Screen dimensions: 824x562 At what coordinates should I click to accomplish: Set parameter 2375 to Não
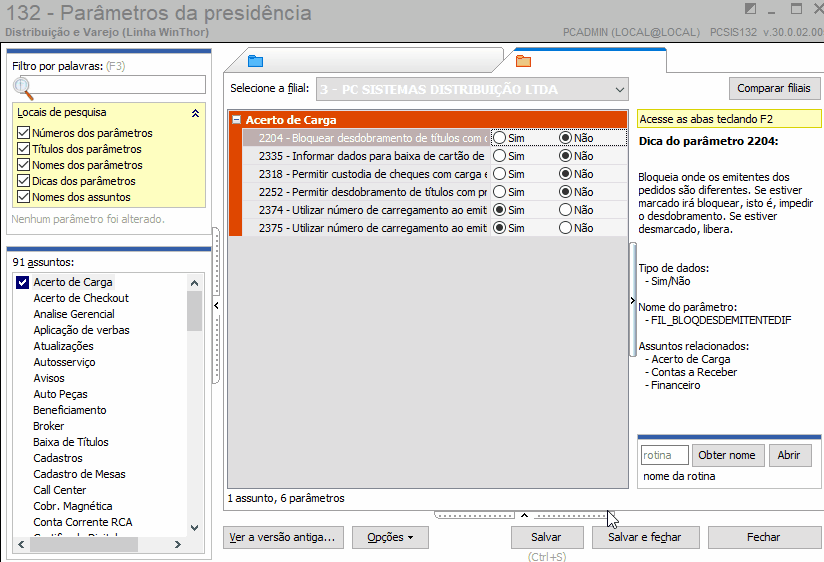(x=565, y=228)
